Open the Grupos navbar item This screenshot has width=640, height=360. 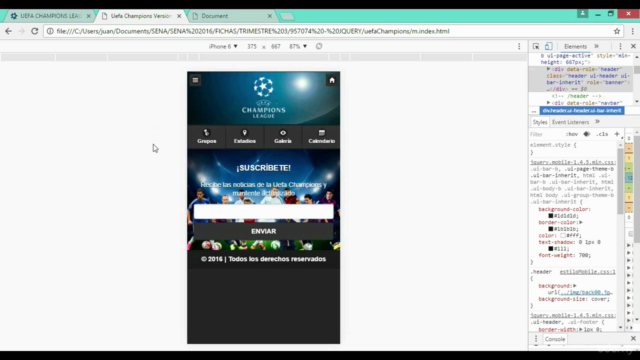(x=207, y=136)
